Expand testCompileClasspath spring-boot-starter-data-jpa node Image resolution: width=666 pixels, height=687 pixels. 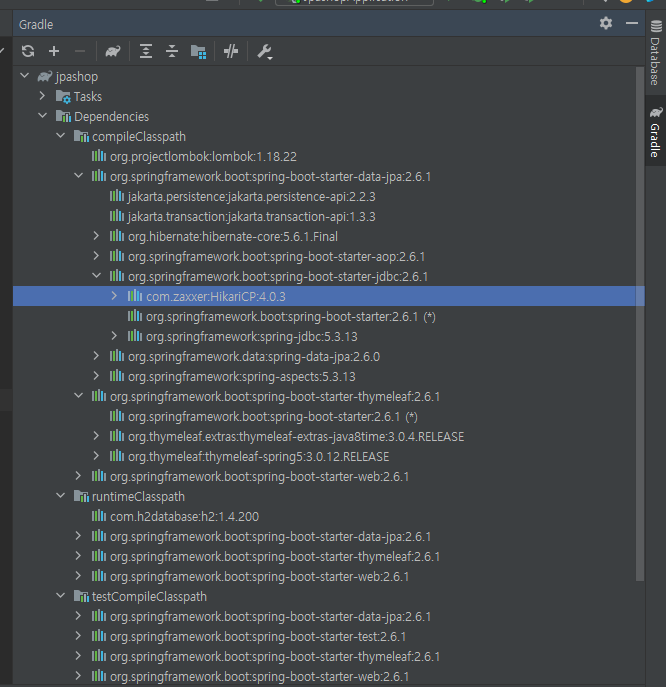[78, 616]
